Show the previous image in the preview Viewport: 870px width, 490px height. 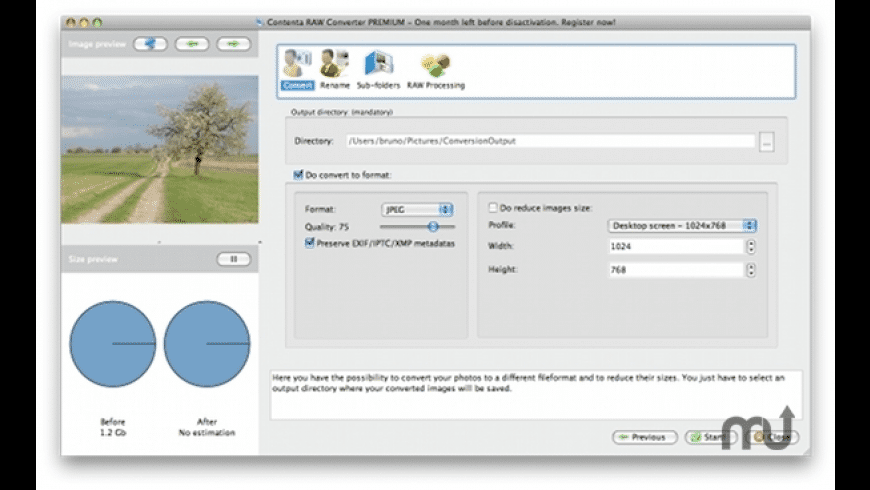(x=192, y=44)
